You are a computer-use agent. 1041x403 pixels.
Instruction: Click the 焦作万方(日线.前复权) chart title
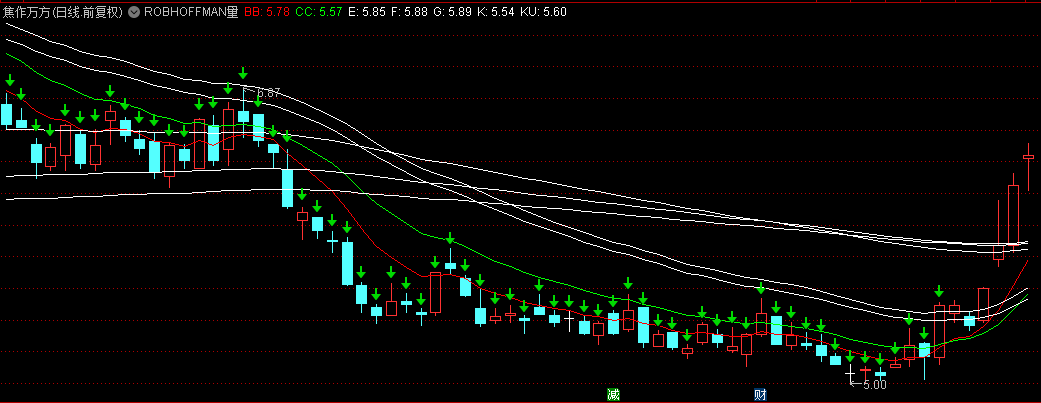point(64,12)
